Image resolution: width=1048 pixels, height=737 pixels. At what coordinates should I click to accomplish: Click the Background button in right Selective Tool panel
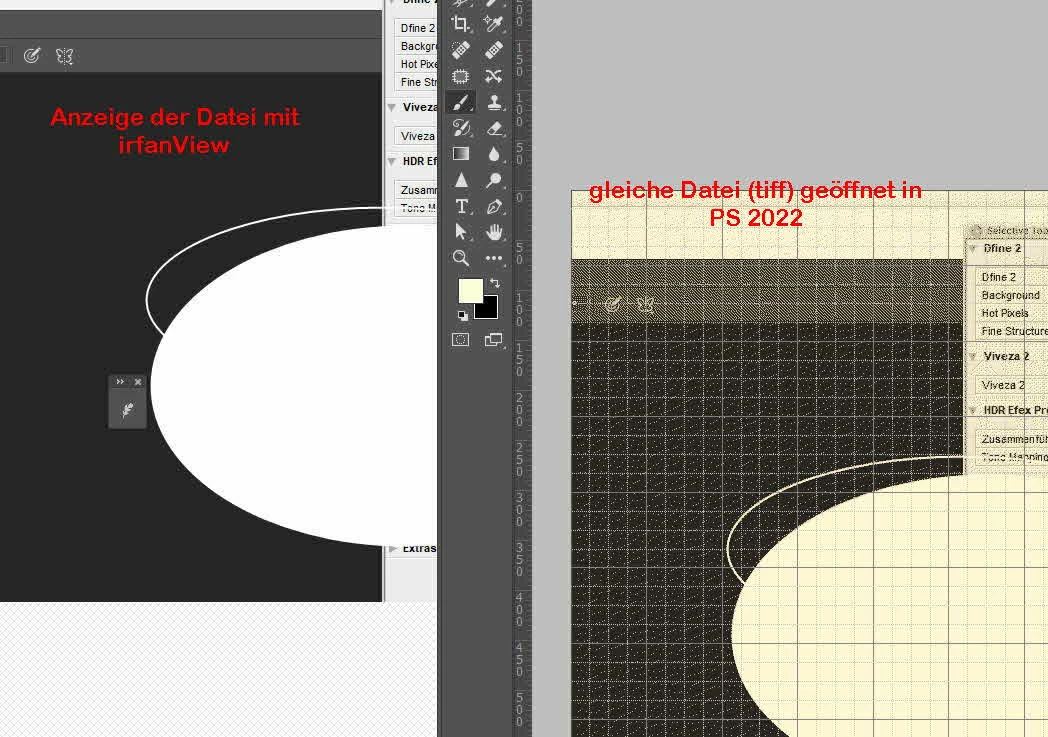1011,295
